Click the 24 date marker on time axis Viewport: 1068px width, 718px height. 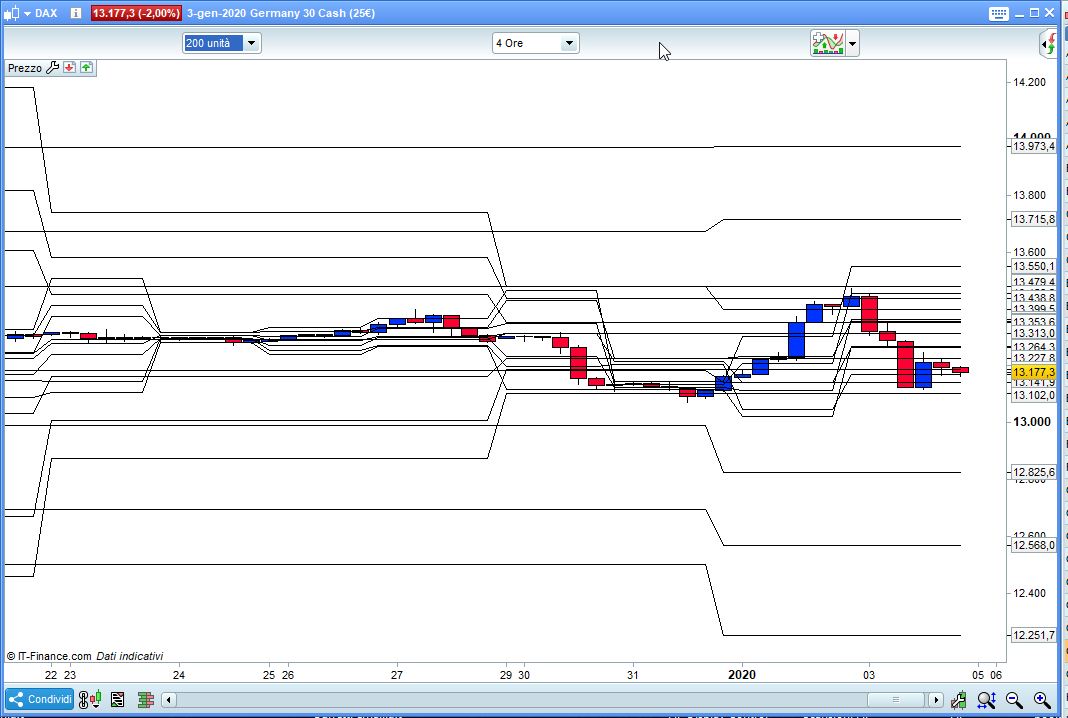(178, 675)
